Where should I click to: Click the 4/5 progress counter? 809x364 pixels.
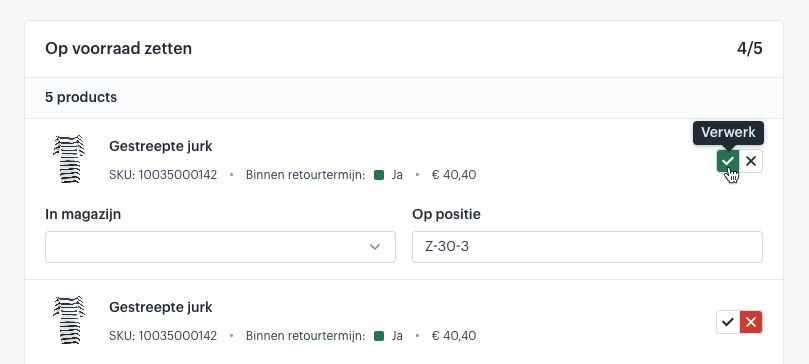coord(750,49)
